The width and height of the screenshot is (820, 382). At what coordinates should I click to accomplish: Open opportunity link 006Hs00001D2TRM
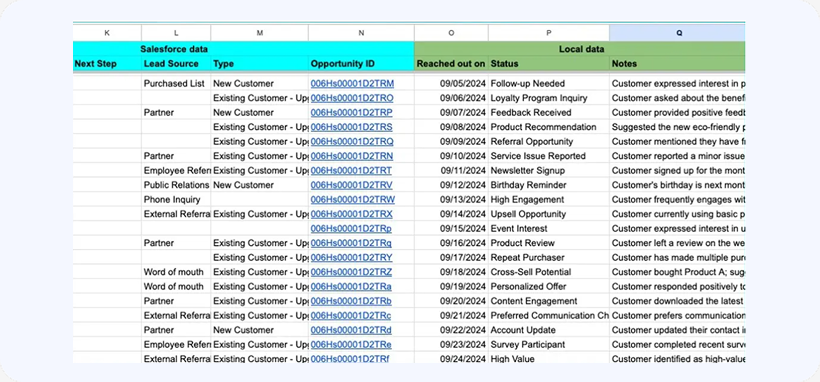352,83
